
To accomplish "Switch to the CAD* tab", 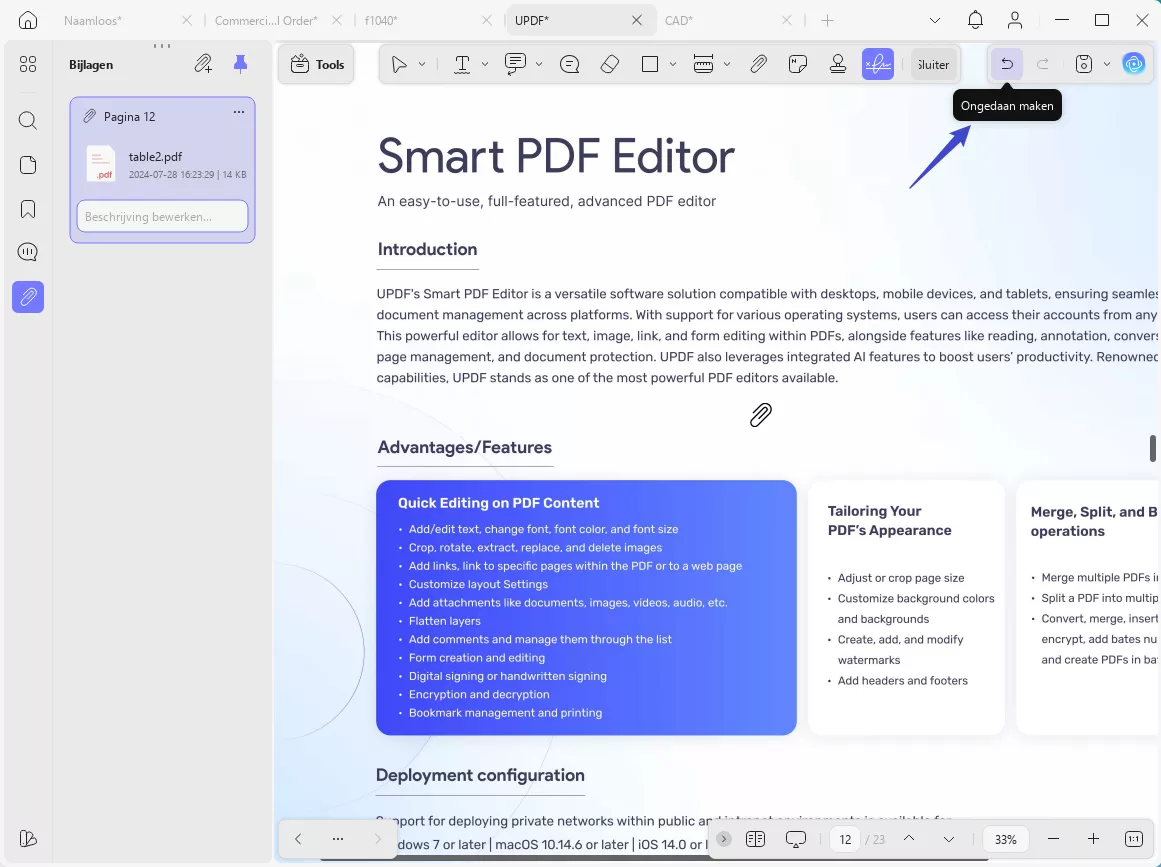I will (x=679, y=21).
